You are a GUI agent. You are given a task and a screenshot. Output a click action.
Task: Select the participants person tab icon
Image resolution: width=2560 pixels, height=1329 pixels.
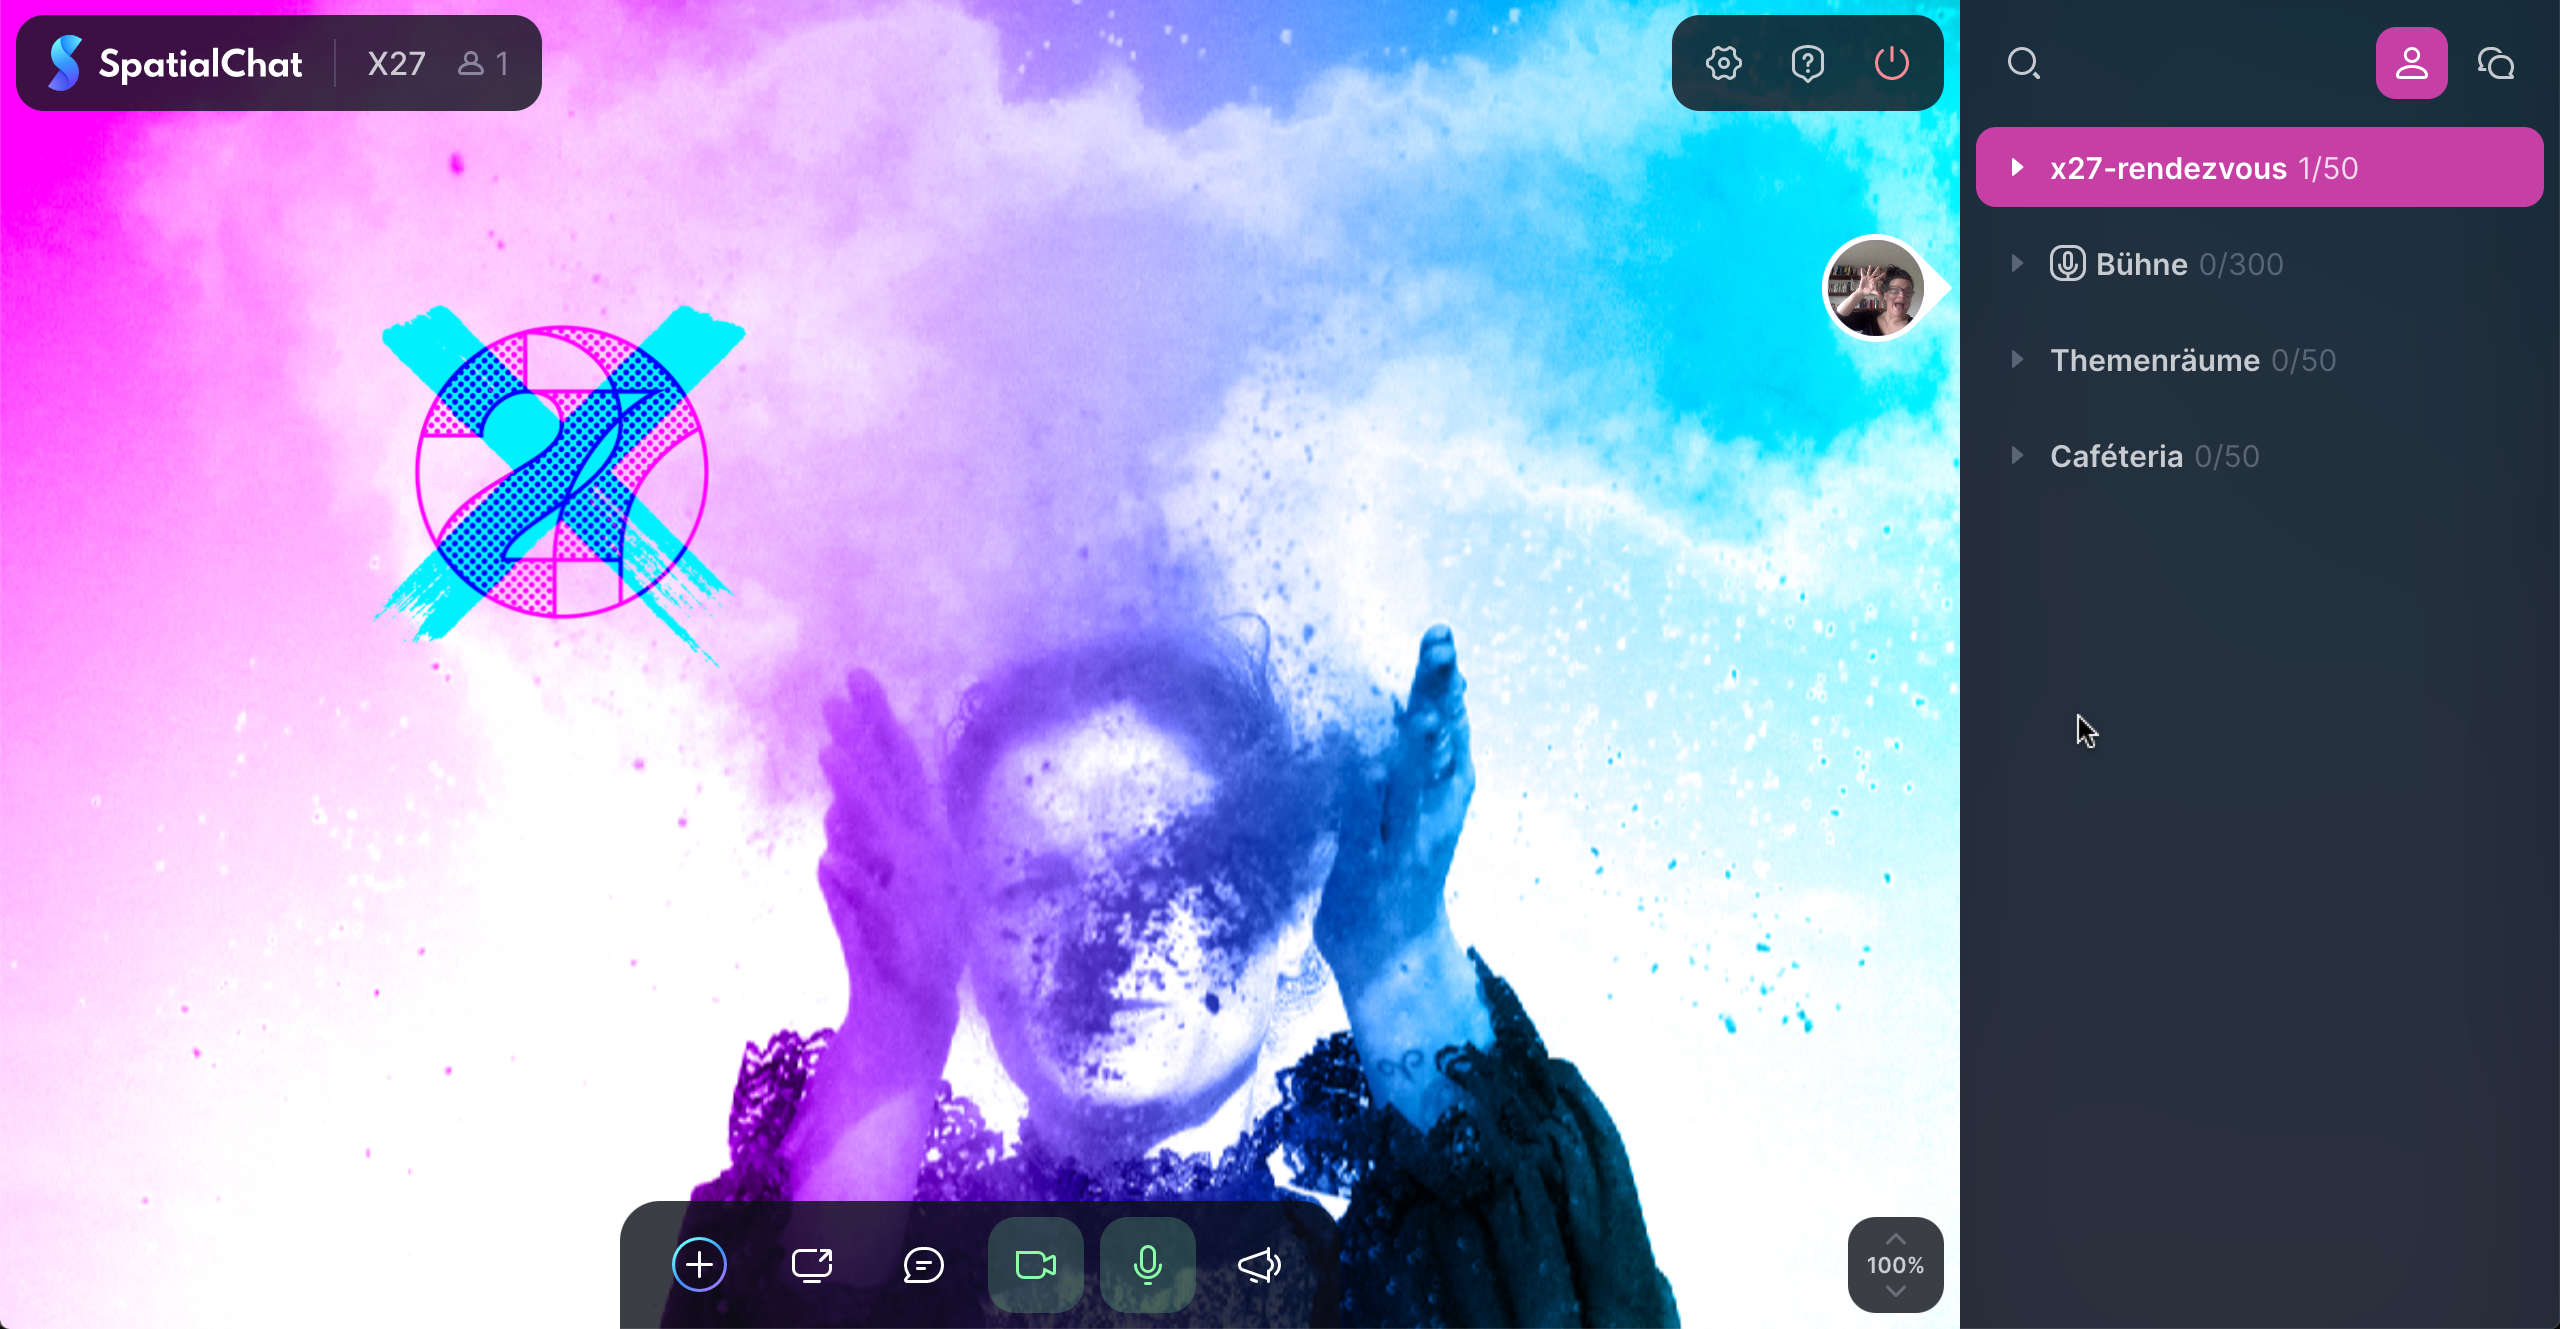pyautogui.click(x=2411, y=63)
